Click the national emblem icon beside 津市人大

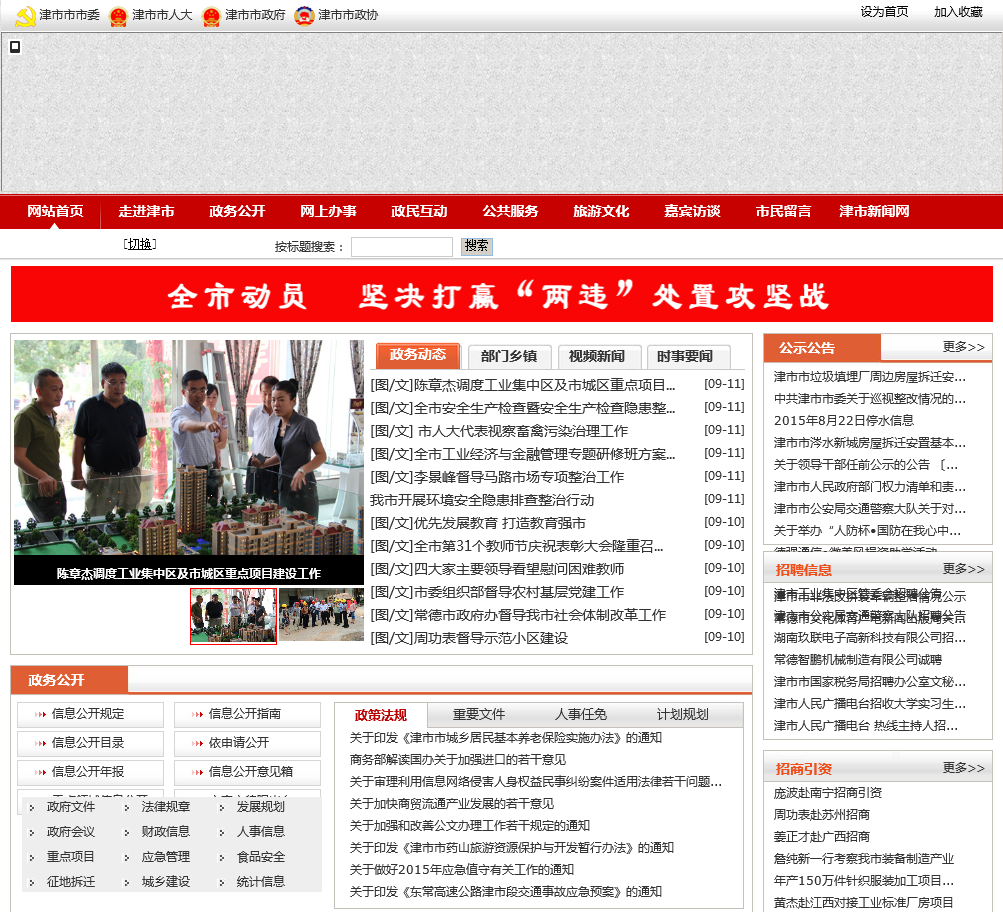tap(118, 16)
